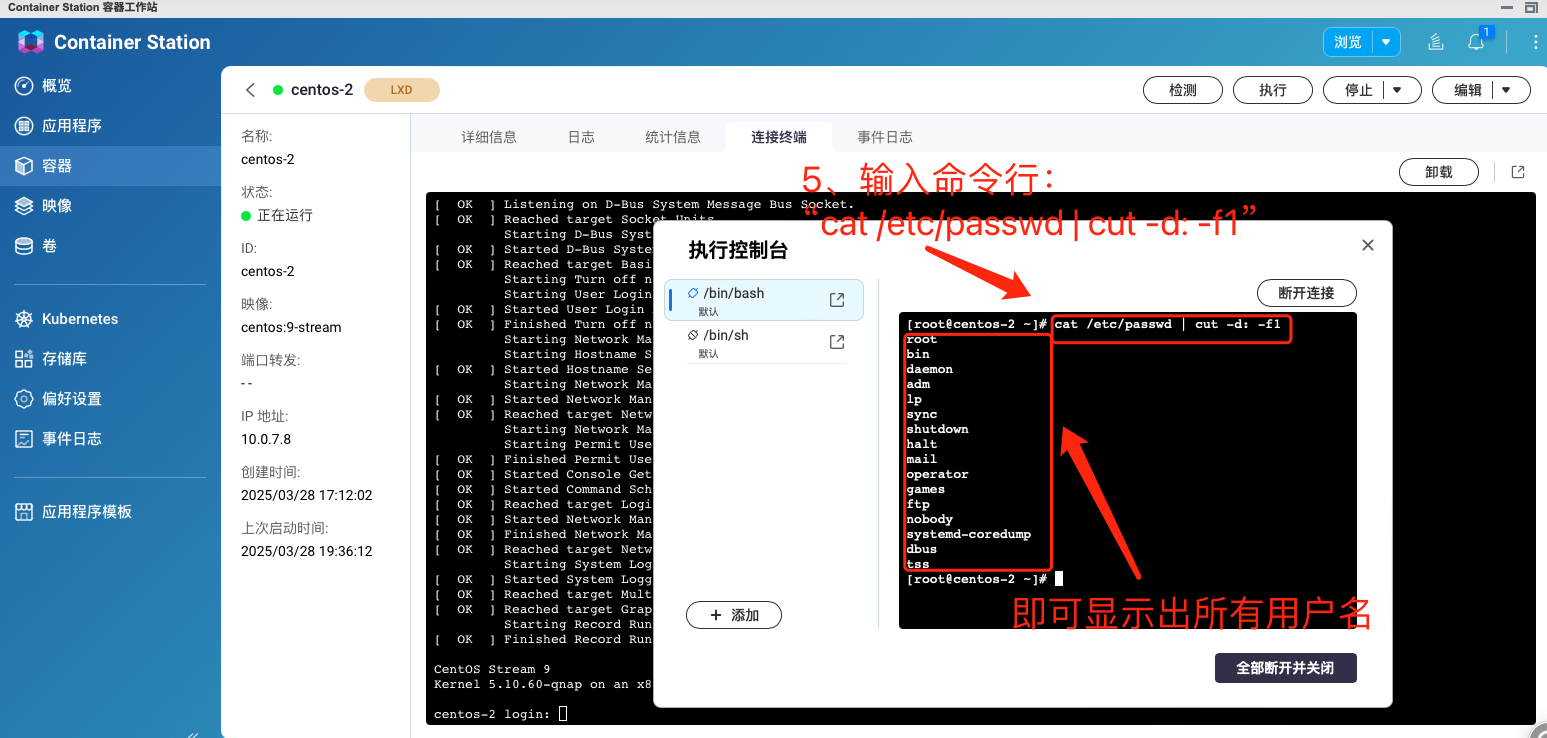1547x738 pixels.
Task: Click creation time 2025/03/28 17:12:02
Action: coord(306,495)
